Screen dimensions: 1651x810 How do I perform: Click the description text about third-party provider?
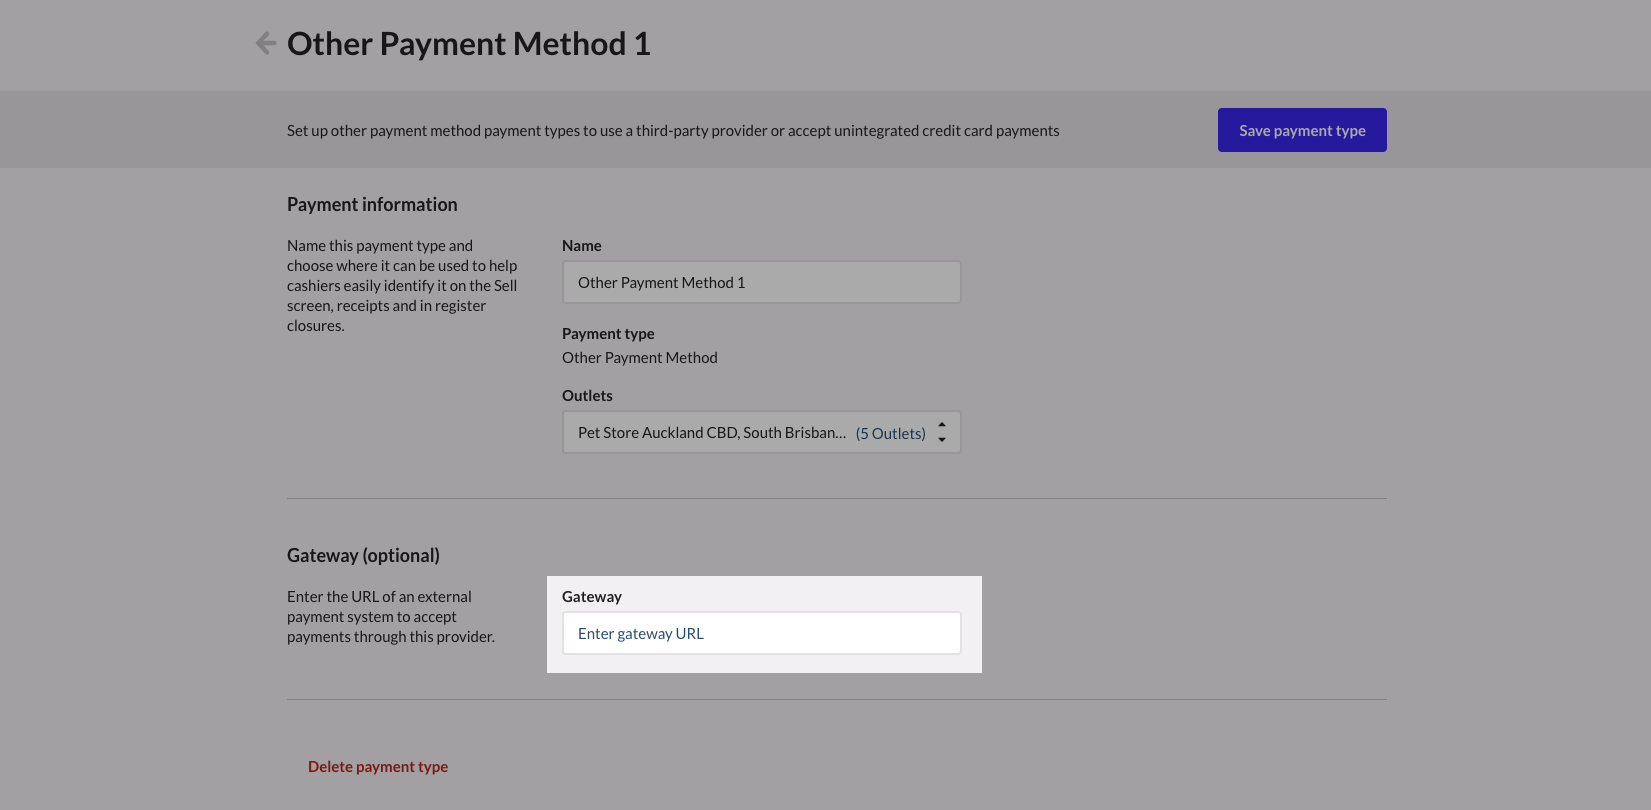673,131
